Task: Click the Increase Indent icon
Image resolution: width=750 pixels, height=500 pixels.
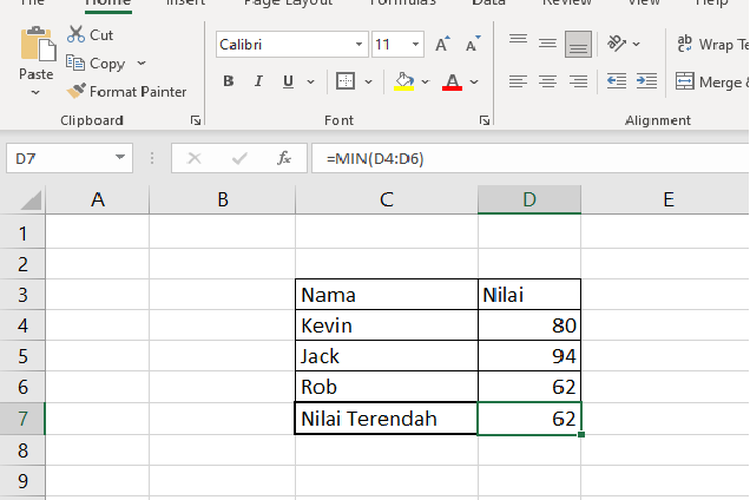Action: click(x=647, y=81)
